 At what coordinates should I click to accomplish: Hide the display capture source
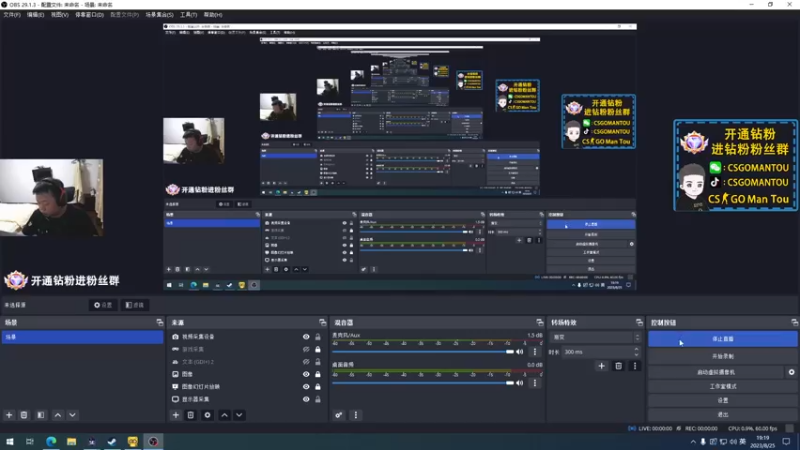306,399
